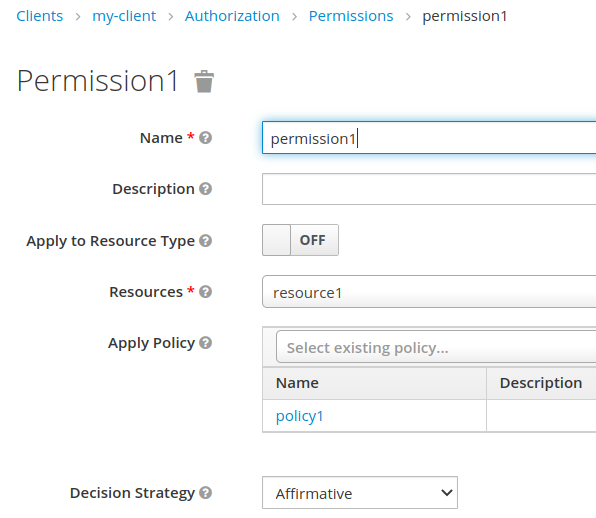Open the Resources resource1 selector
This screenshot has height=518, width=596.
[x=429, y=291]
